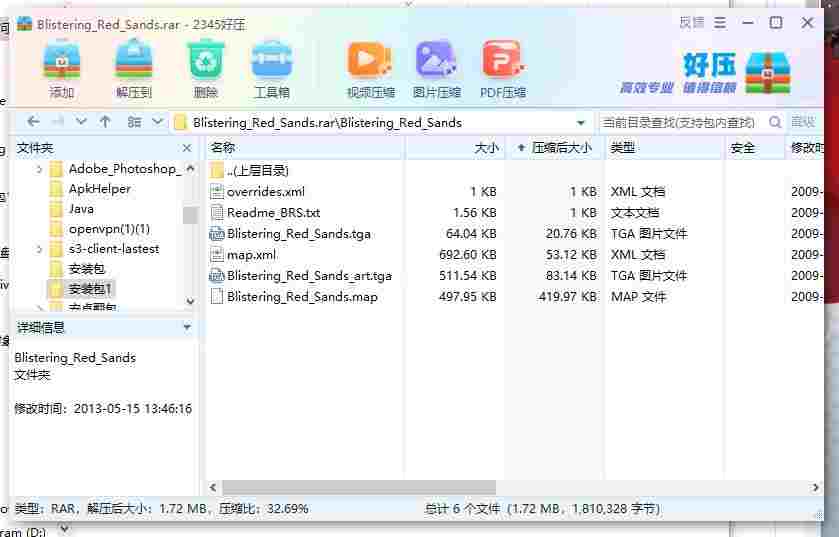Click the 419.97 KB compressed size cell
The width and height of the screenshot is (839, 537).
pyautogui.click(x=567, y=296)
